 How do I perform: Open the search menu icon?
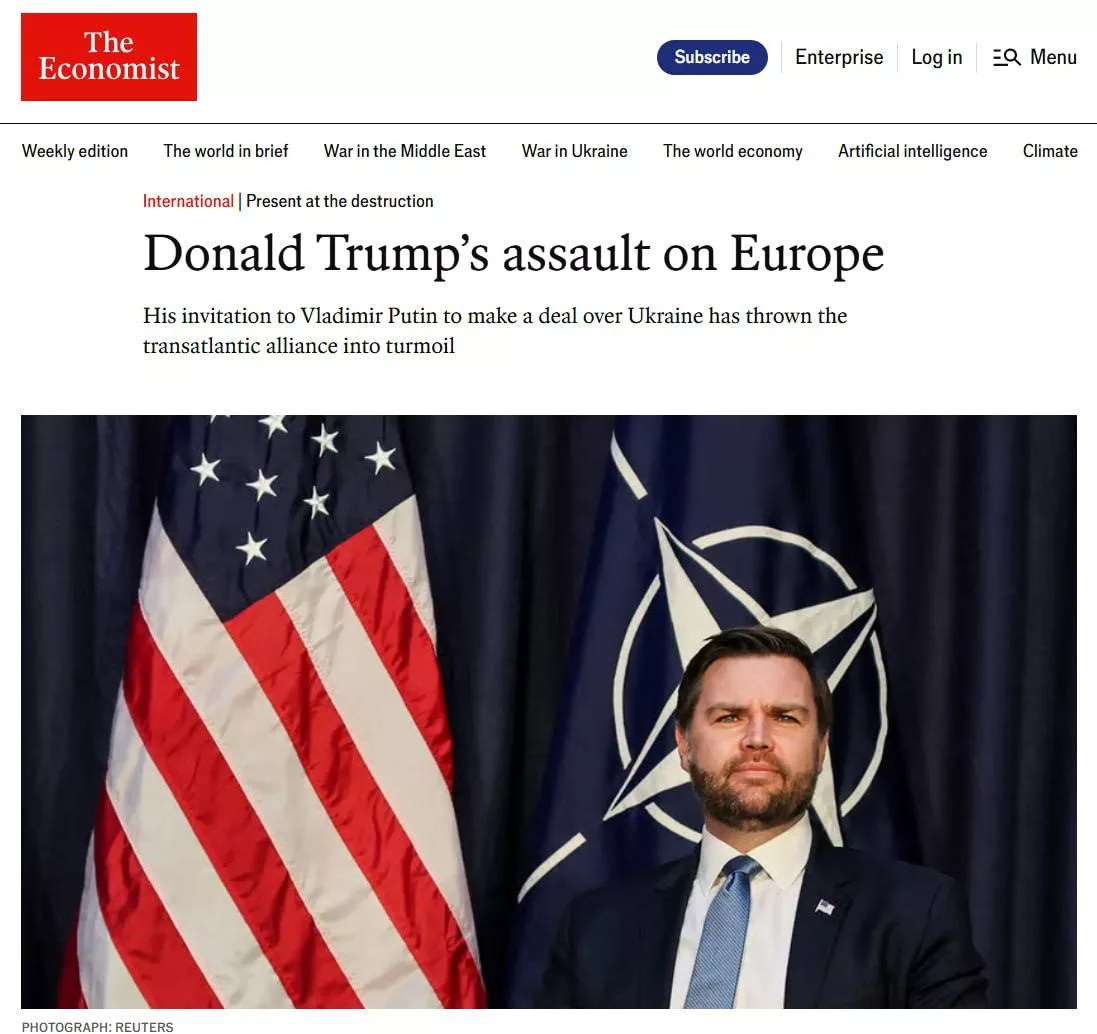pyautogui.click(x=1007, y=57)
